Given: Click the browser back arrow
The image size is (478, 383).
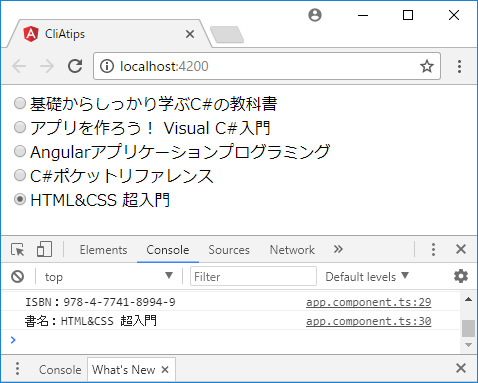Looking at the screenshot, I should (x=19, y=66).
